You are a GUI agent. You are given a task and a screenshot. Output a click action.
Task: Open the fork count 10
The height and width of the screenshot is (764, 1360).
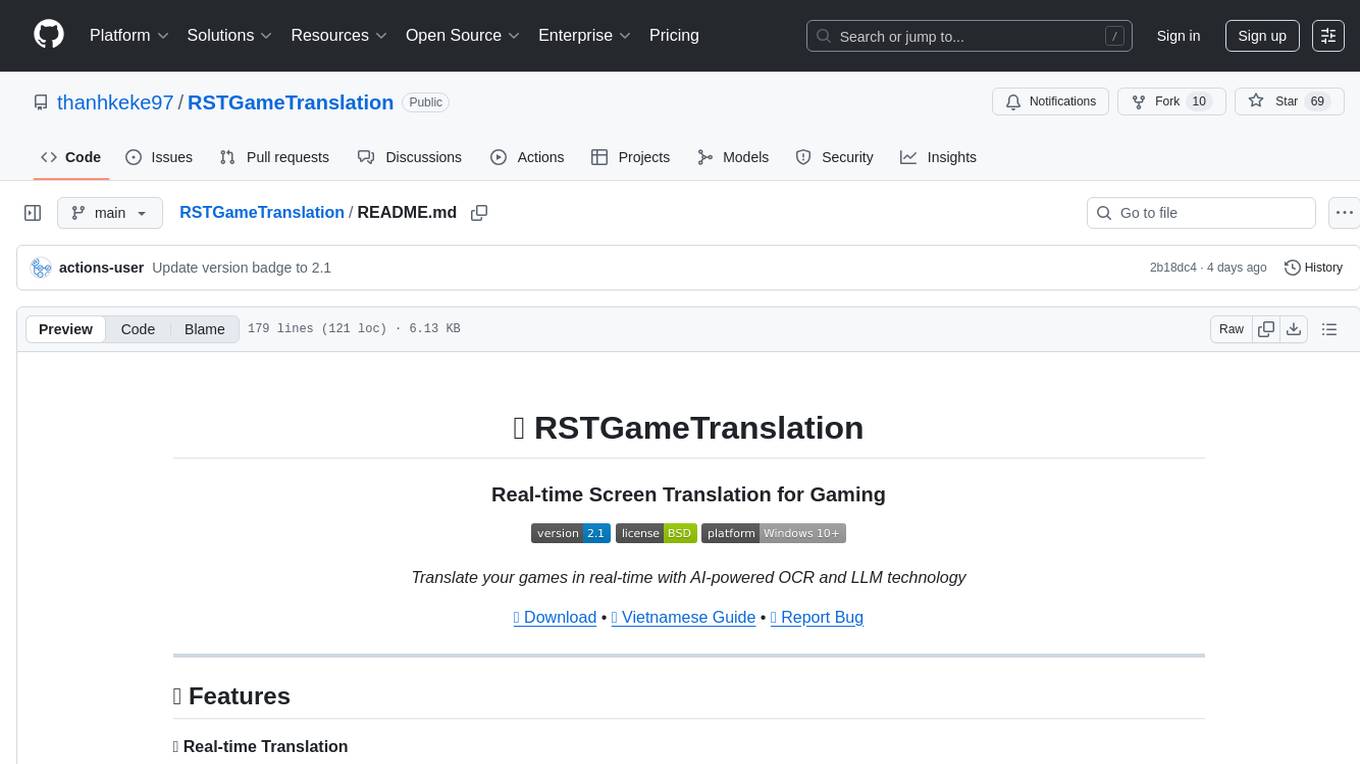coord(1199,102)
